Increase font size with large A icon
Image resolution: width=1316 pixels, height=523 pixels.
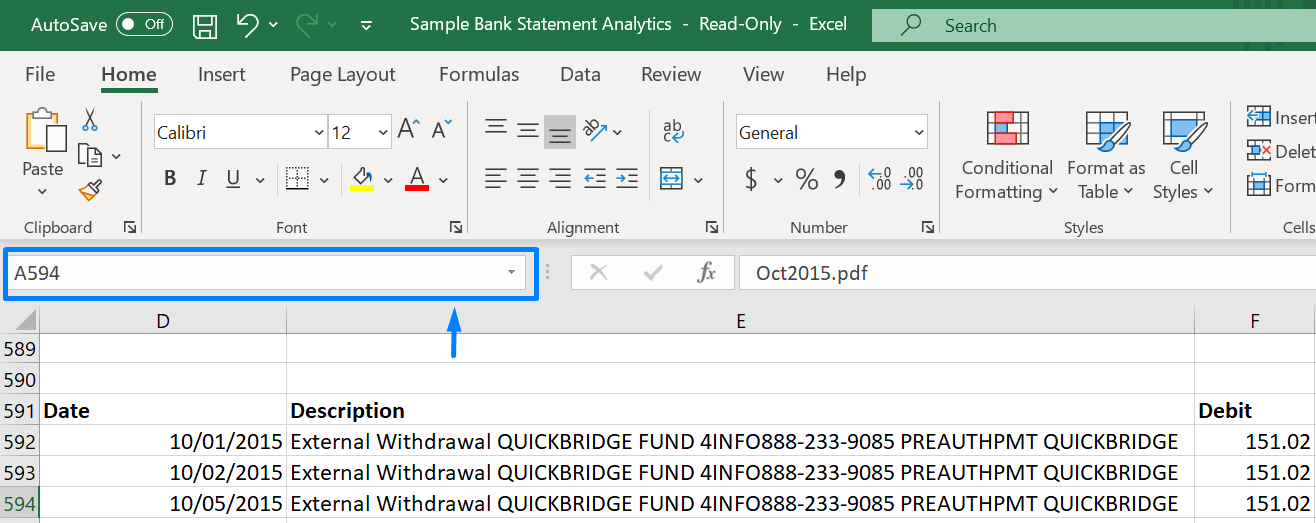click(x=408, y=129)
